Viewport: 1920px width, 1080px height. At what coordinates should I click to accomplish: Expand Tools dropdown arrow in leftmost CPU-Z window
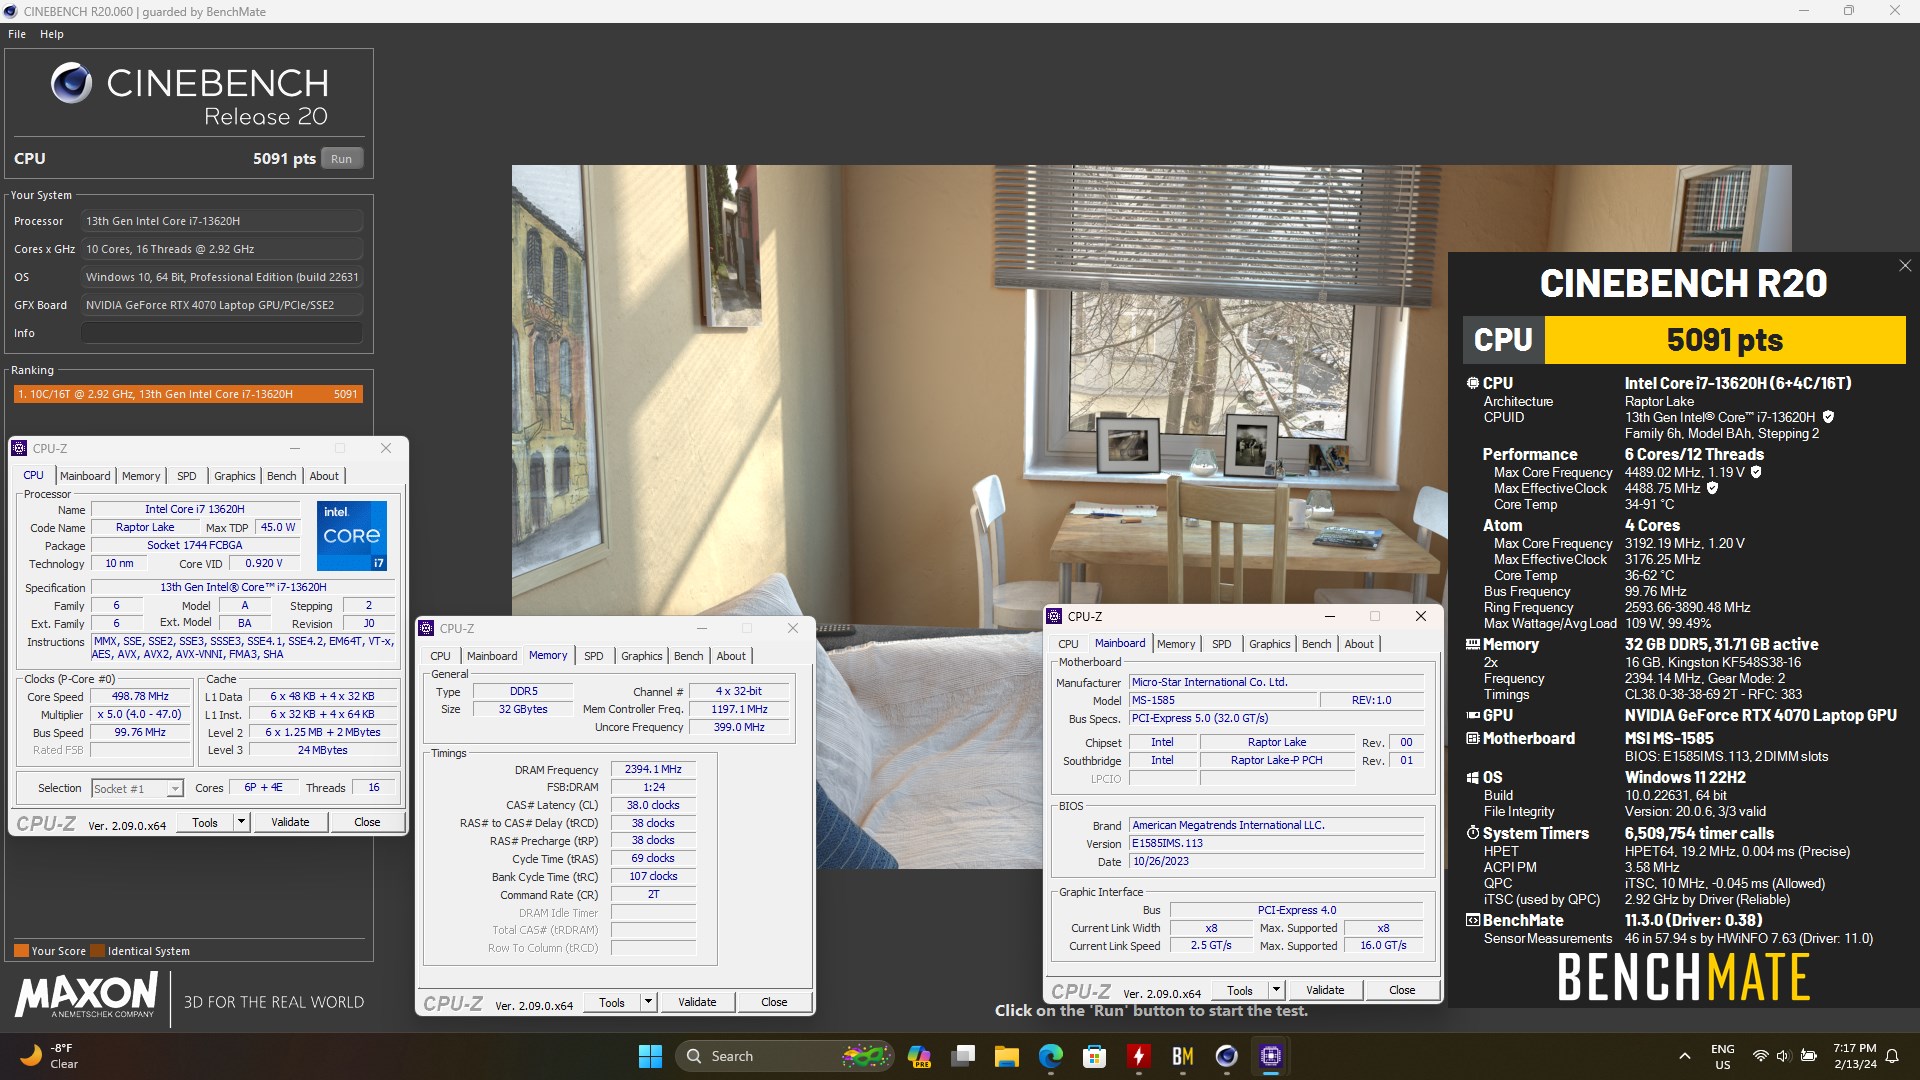click(x=241, y=822)
